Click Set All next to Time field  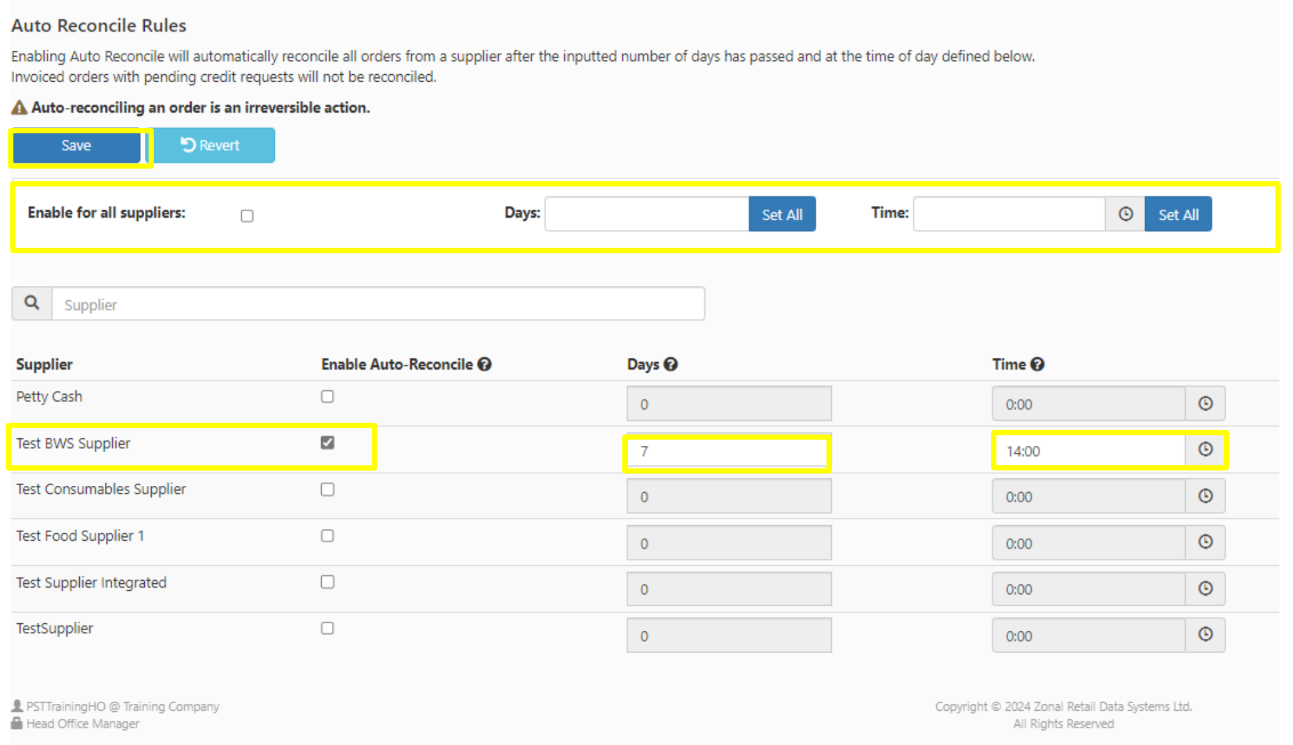pos(1178,214)
